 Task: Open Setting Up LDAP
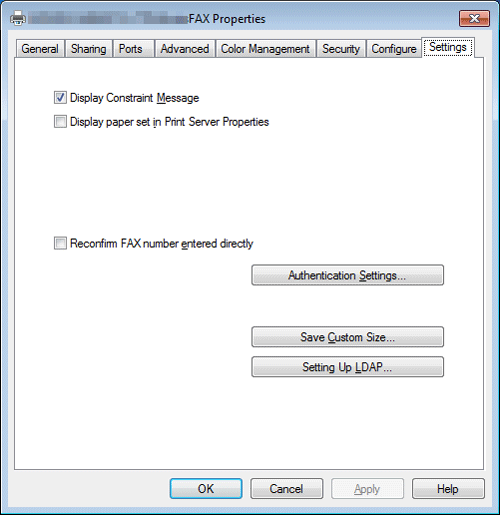[347, 367]
